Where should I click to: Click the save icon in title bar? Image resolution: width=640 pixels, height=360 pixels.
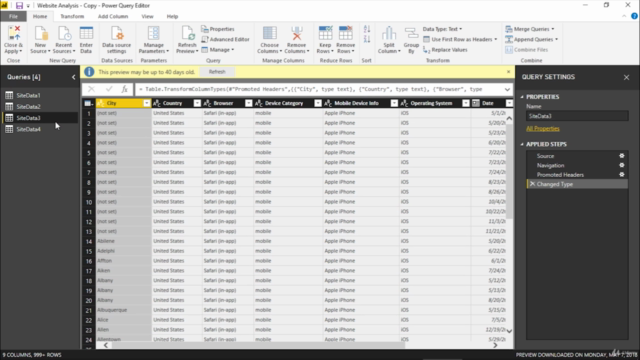(19, 5)
